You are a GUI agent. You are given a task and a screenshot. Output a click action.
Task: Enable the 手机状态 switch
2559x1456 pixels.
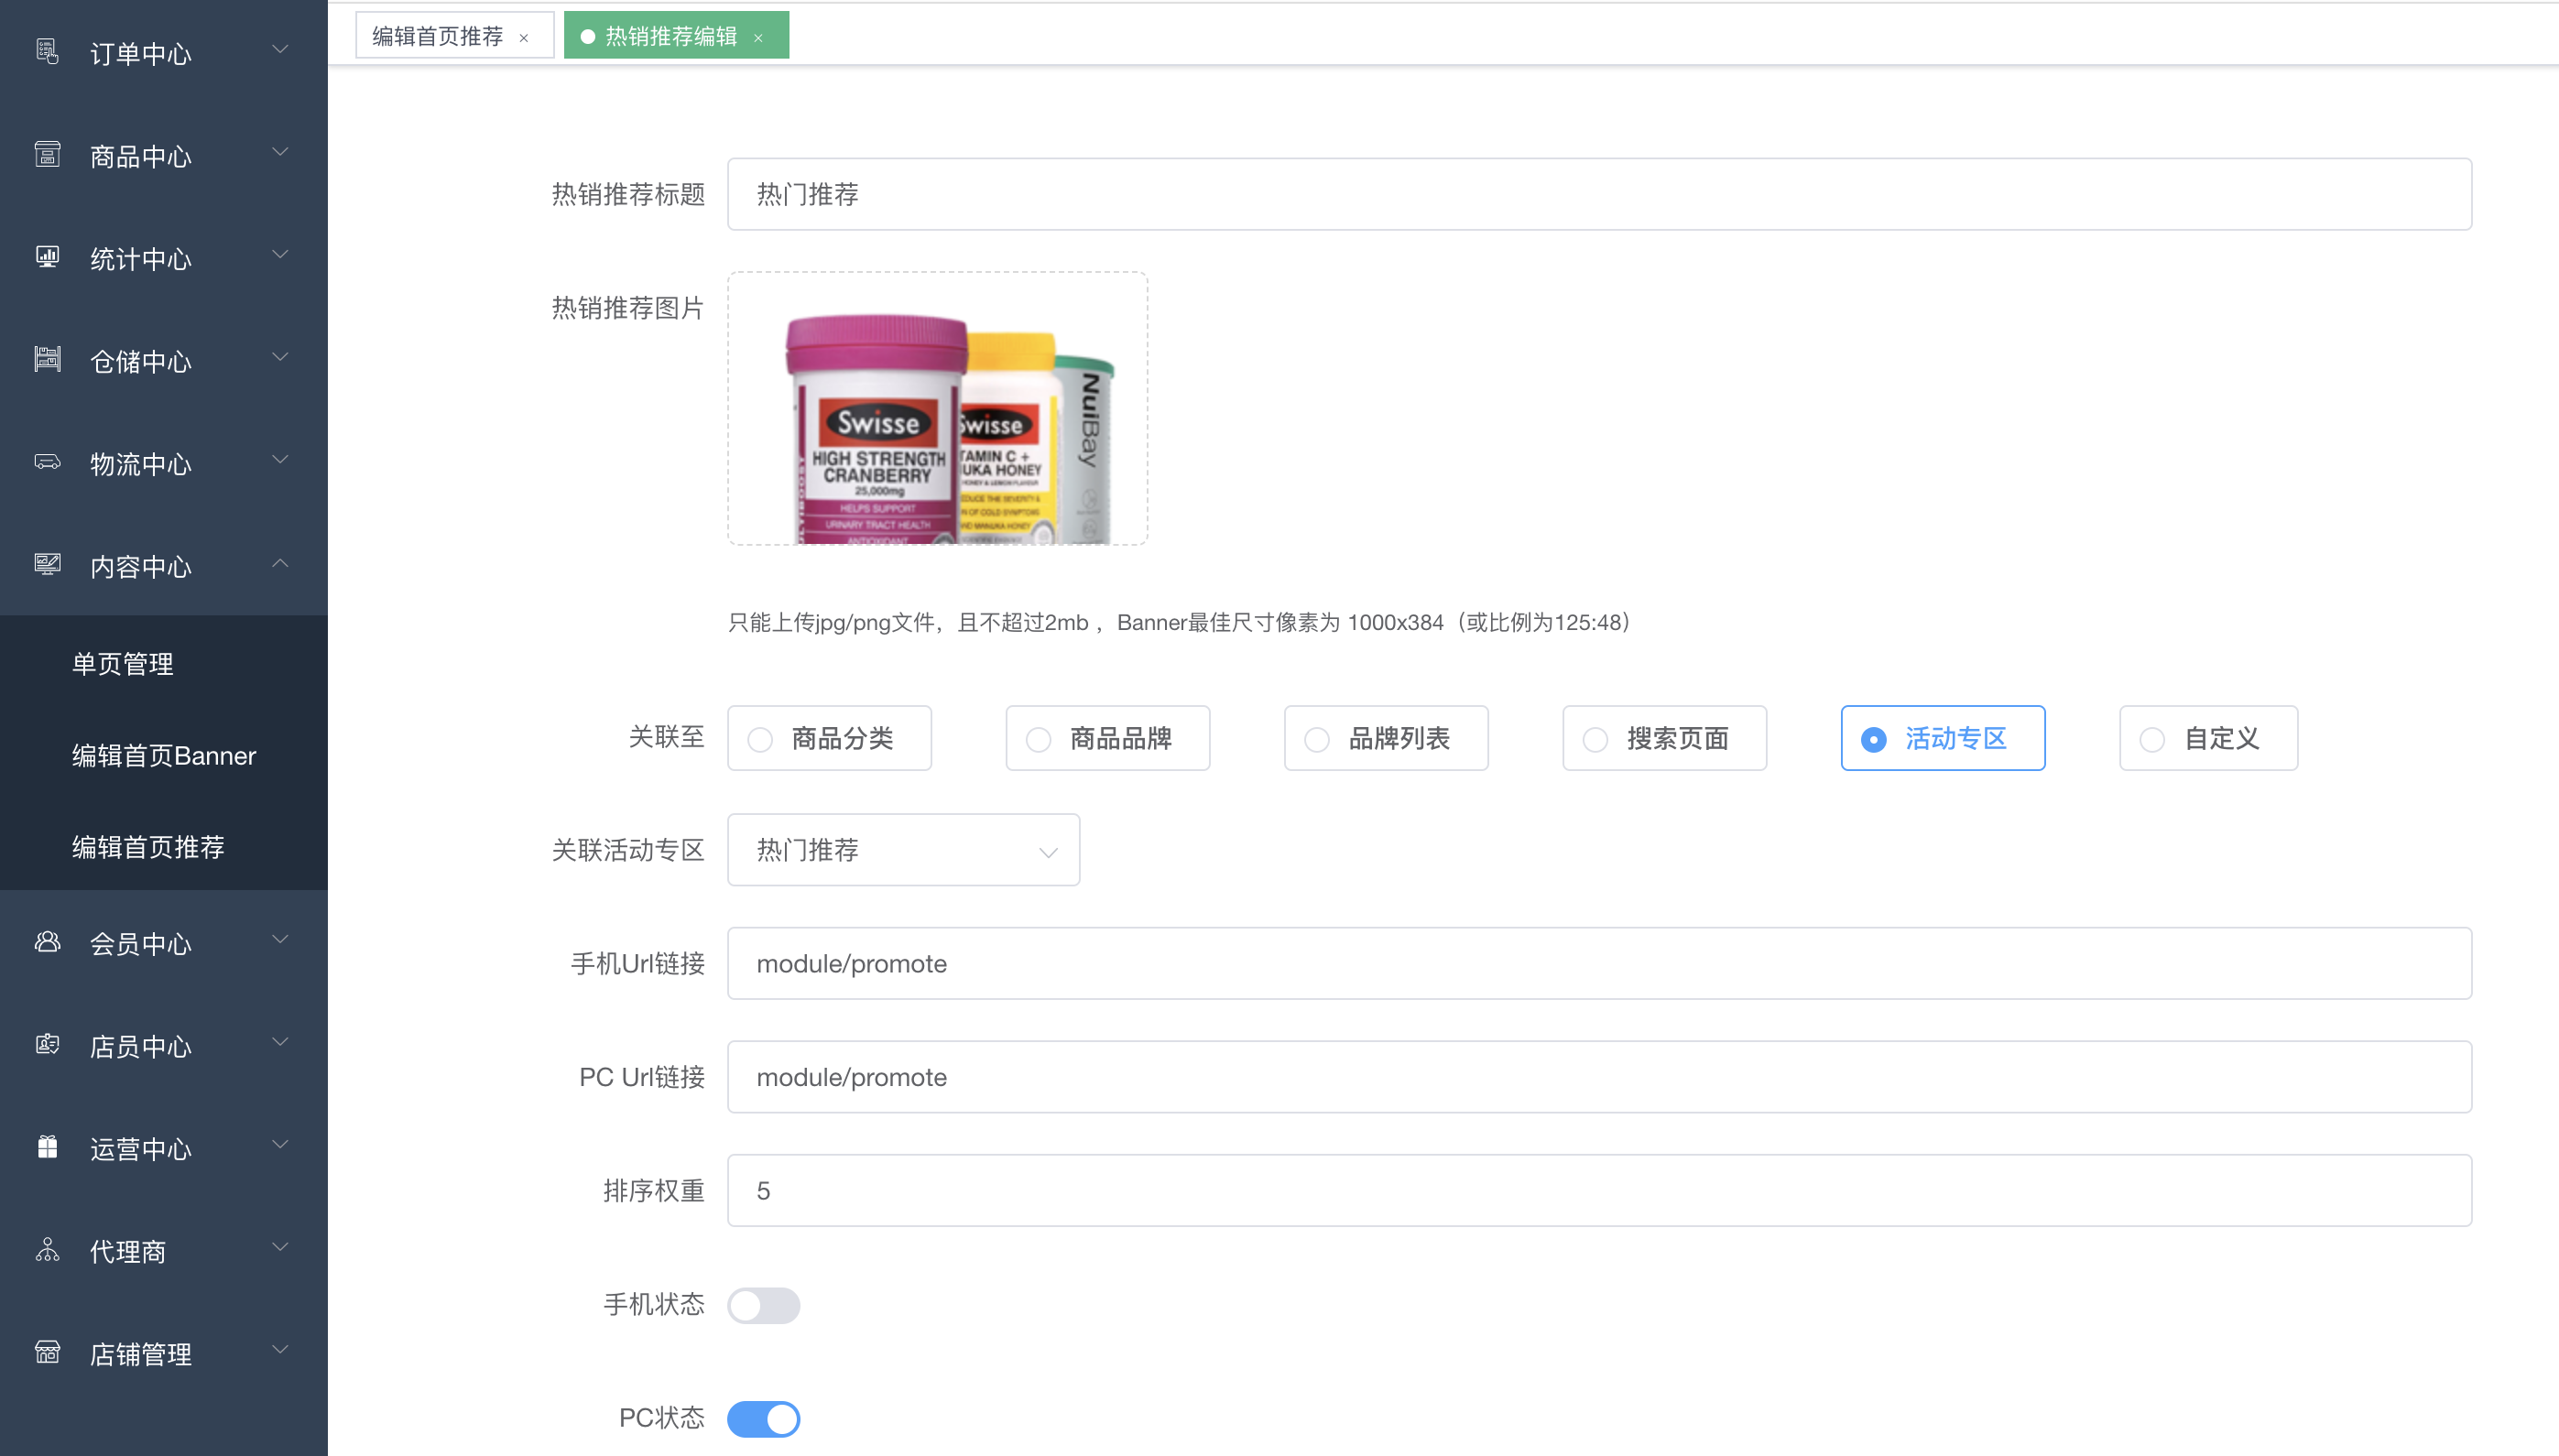pos(763,1305)
